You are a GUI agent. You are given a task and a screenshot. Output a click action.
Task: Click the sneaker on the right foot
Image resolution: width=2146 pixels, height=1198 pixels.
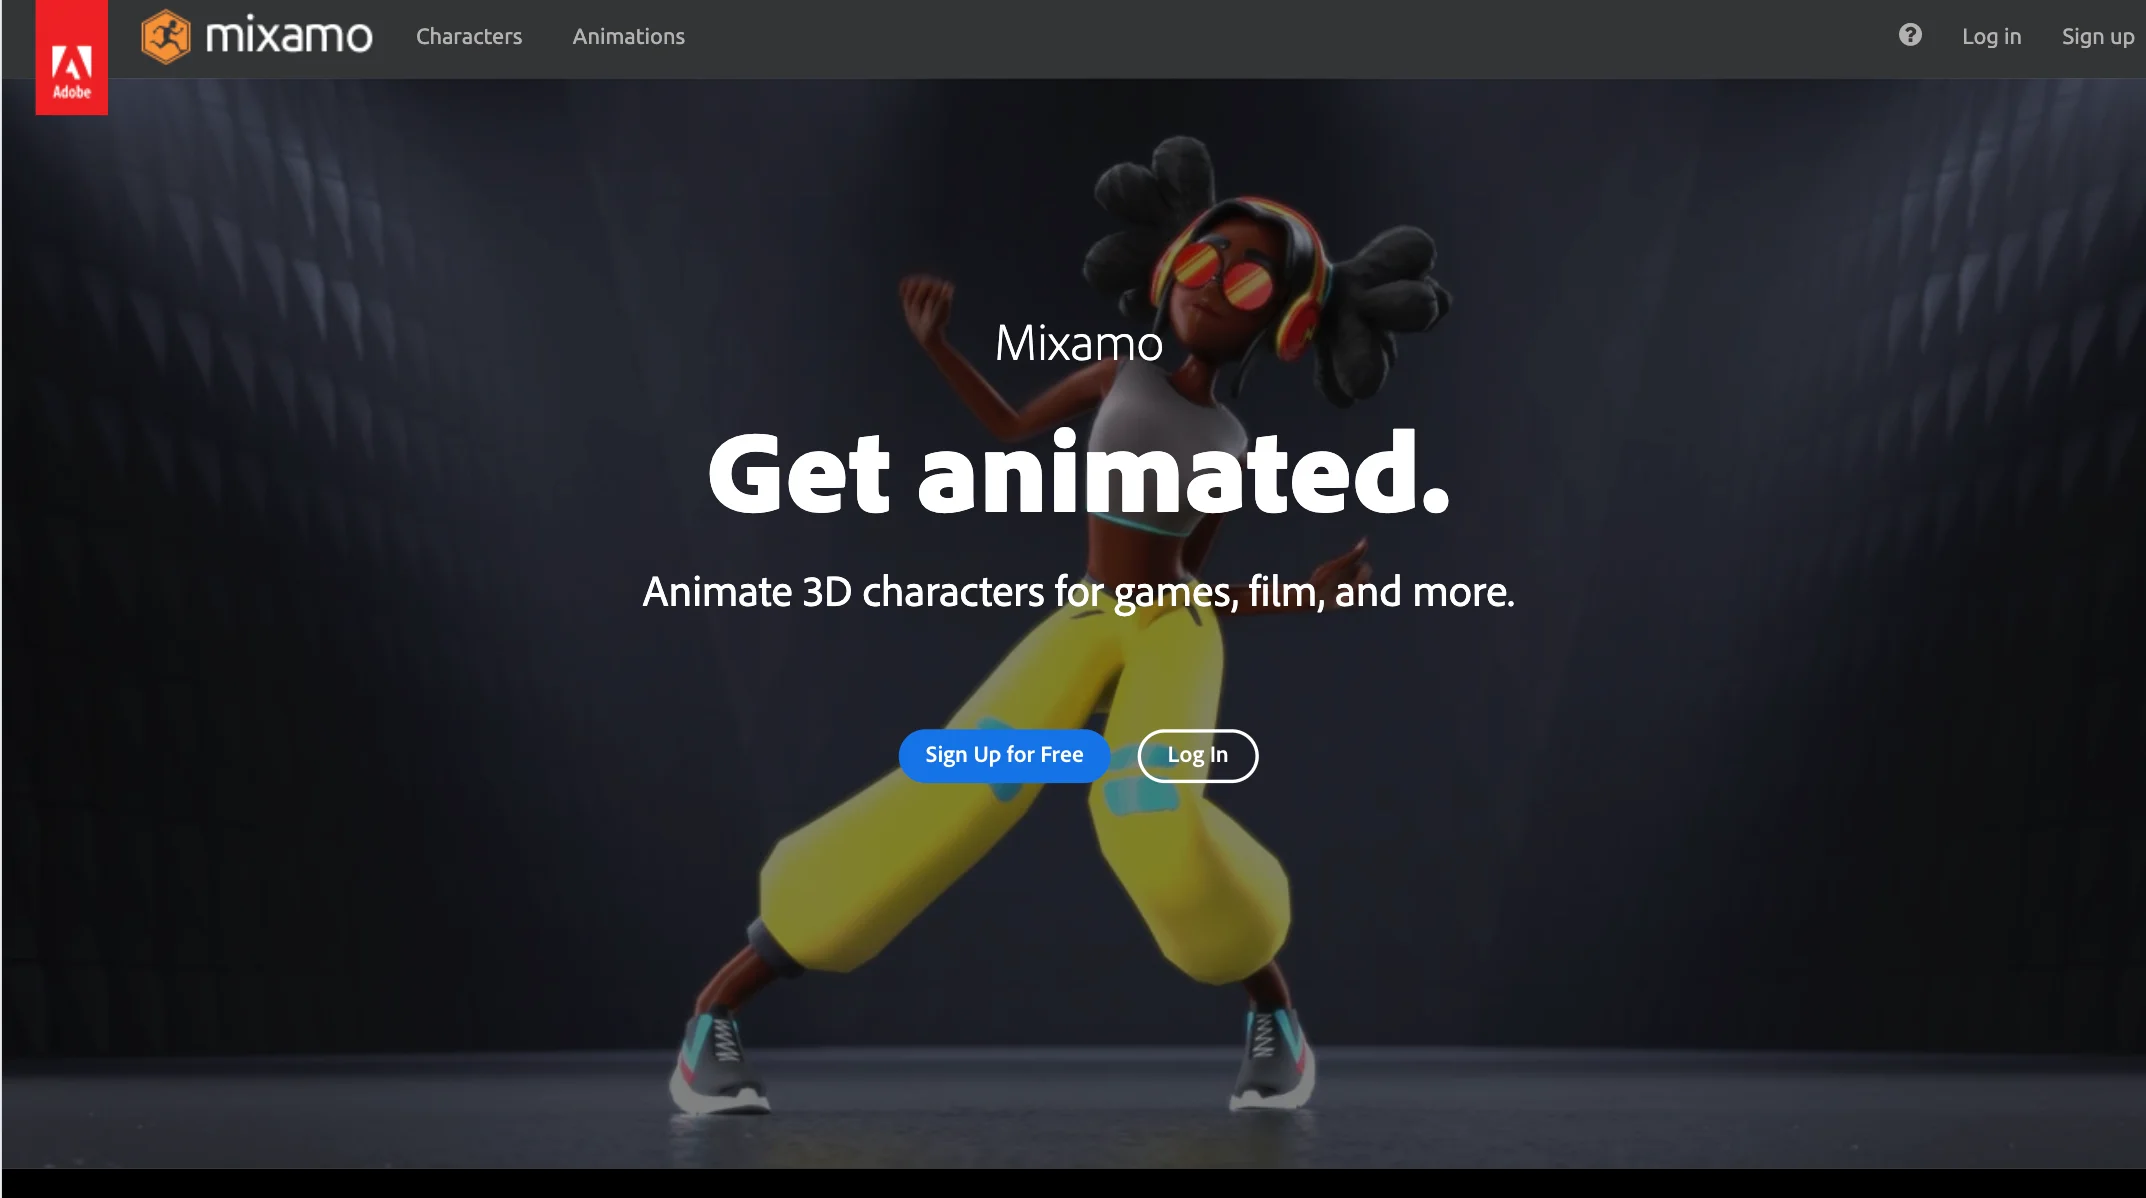1272,1060
